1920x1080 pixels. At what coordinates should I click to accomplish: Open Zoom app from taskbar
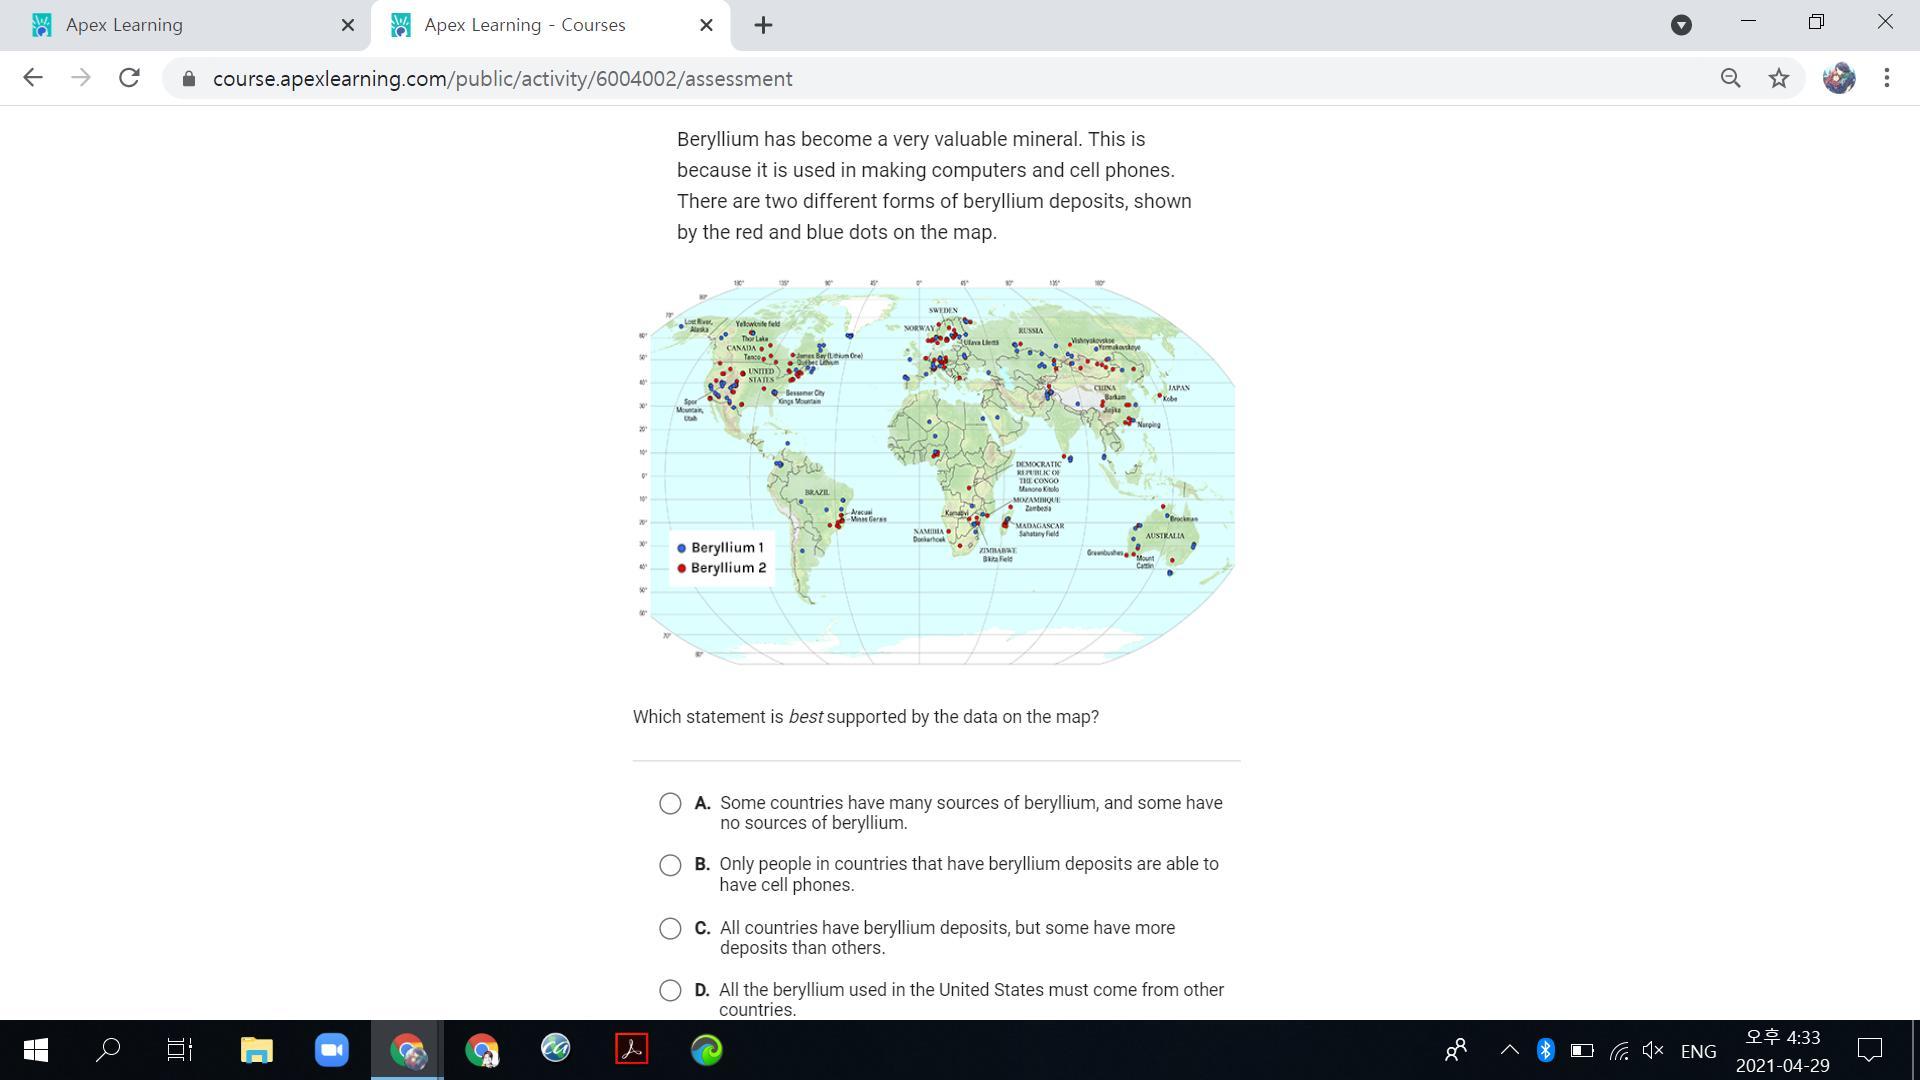pos(331,1050)
